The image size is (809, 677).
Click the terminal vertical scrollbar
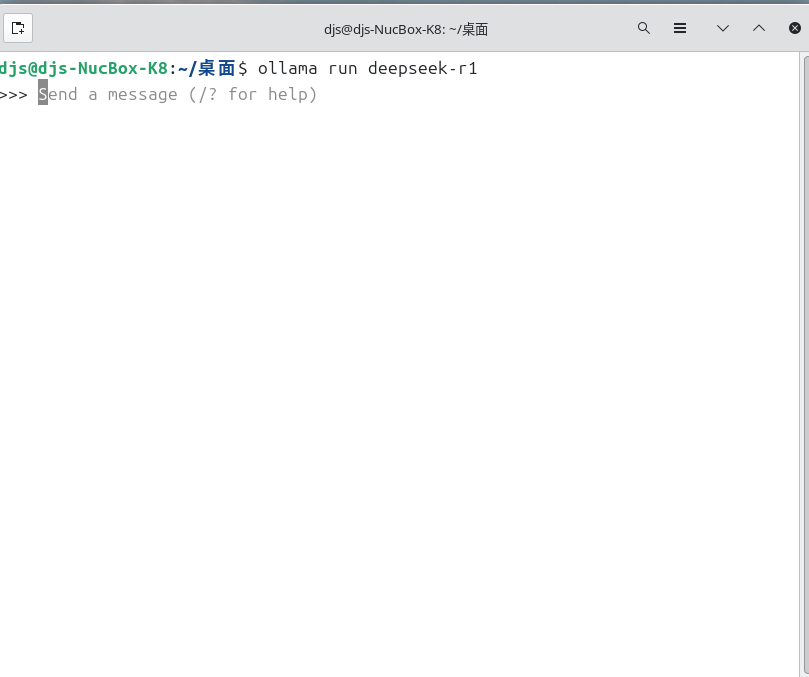(804, 364)
